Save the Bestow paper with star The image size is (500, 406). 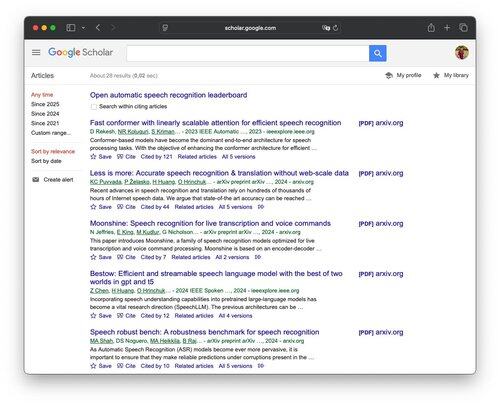coord(101,316)
